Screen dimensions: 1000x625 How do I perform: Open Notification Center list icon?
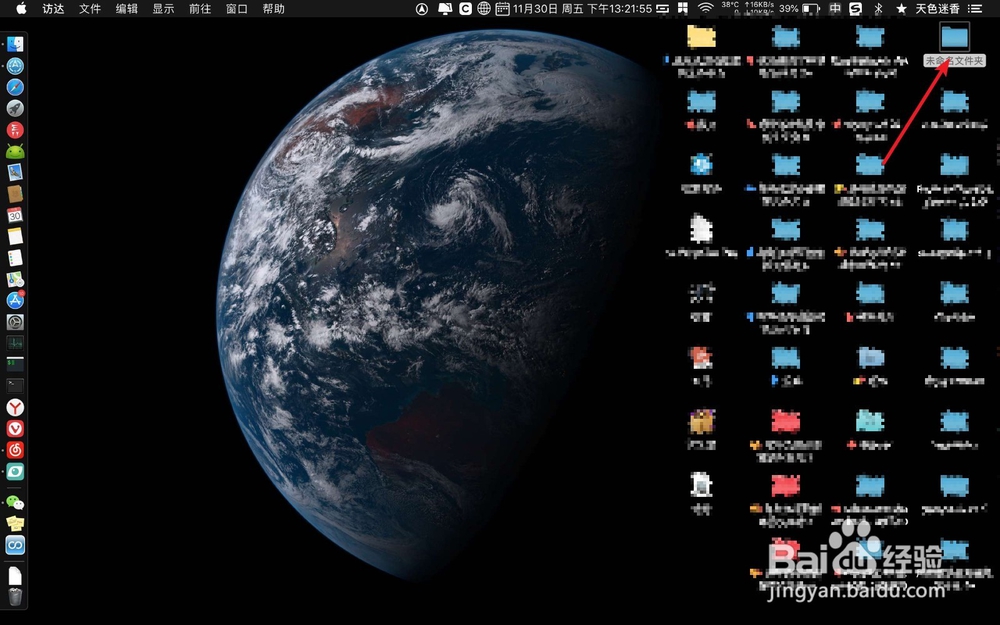click(x=975, y=8)
